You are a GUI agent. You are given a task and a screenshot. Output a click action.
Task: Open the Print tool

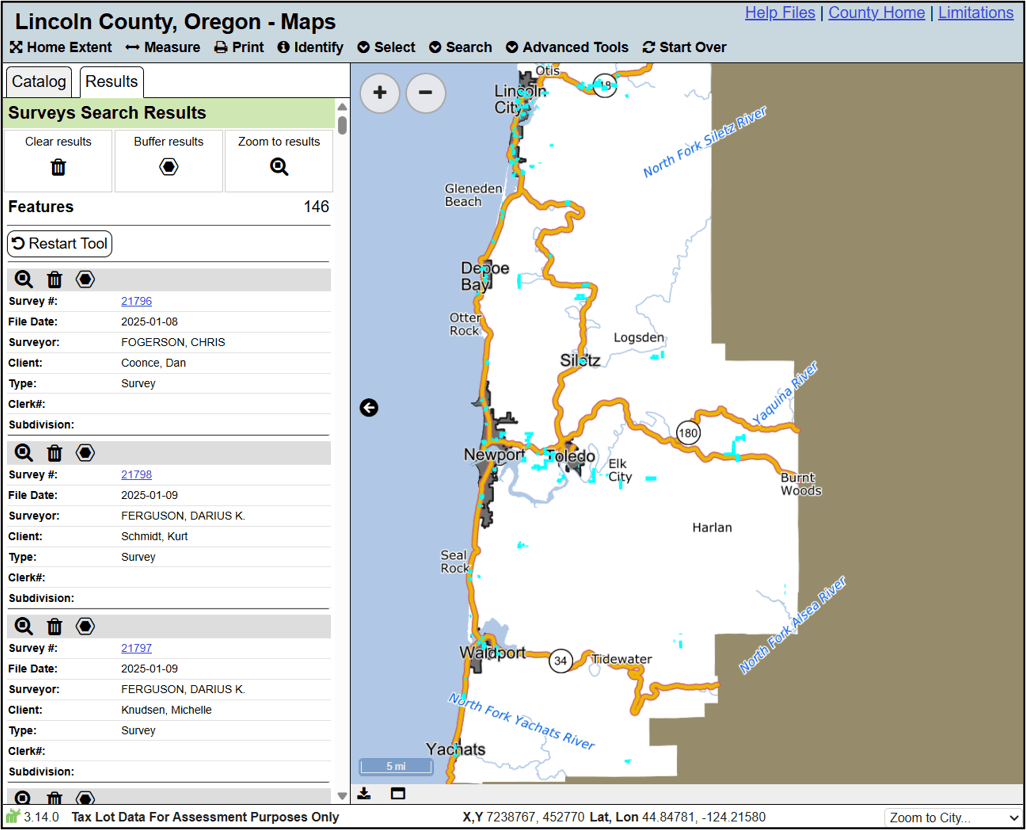239,47
